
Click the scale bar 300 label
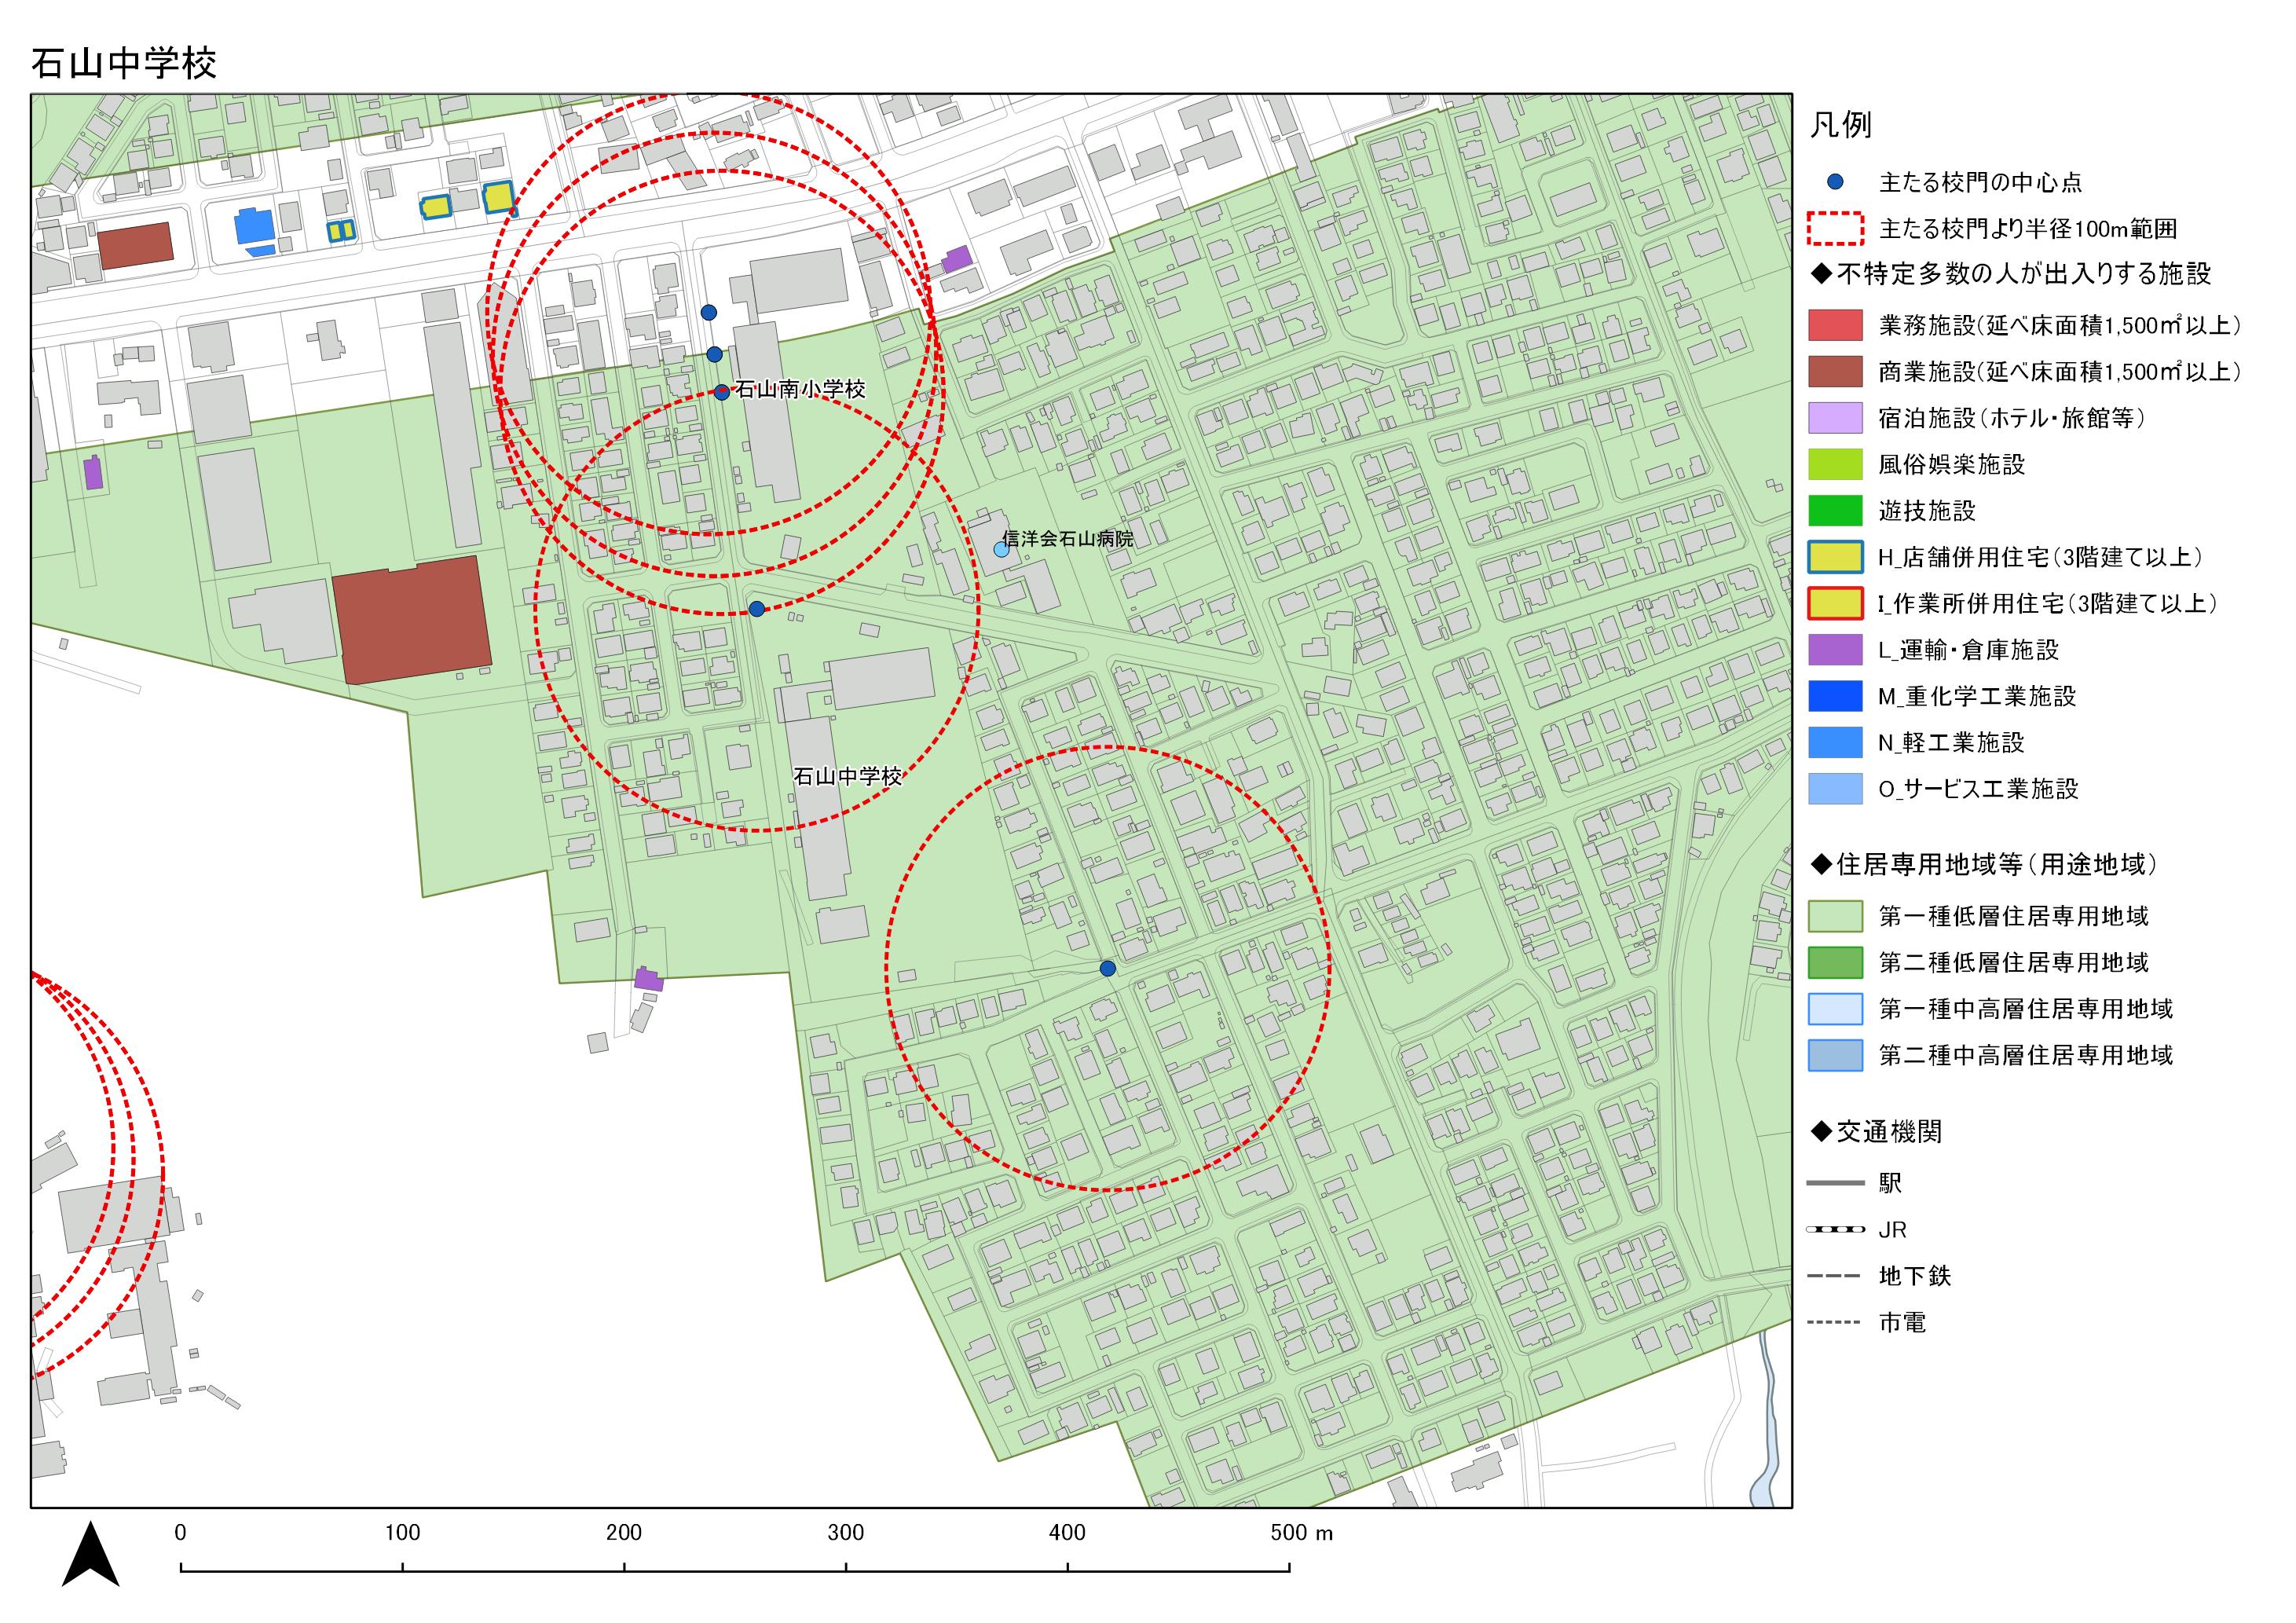[x=846, y=1533]
